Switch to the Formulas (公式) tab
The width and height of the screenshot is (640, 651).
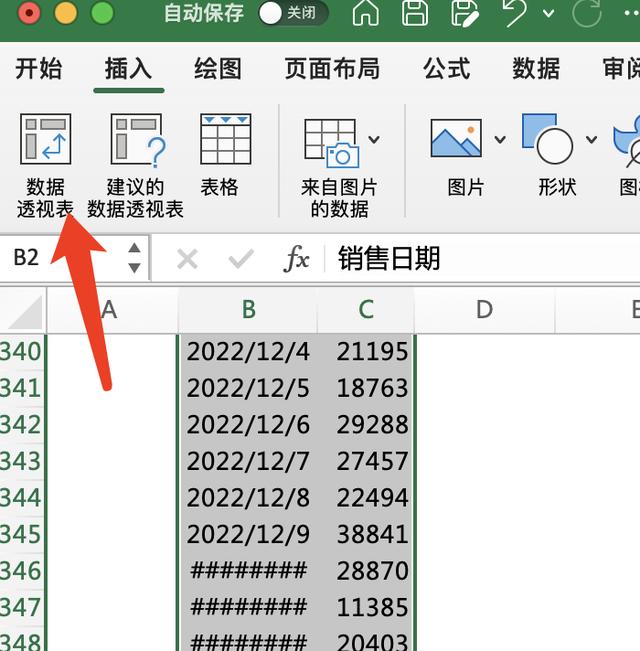pyautogui.click(x=446, y=68)
